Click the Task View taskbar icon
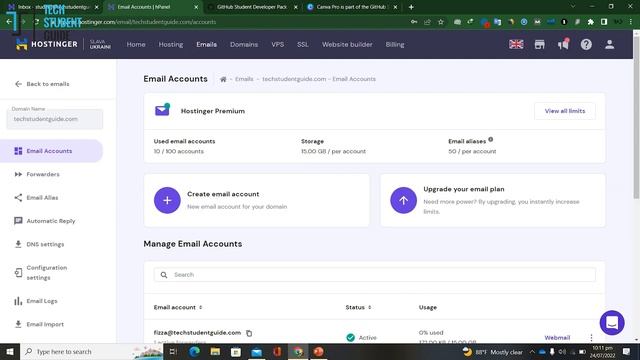 tap(173, 351)
